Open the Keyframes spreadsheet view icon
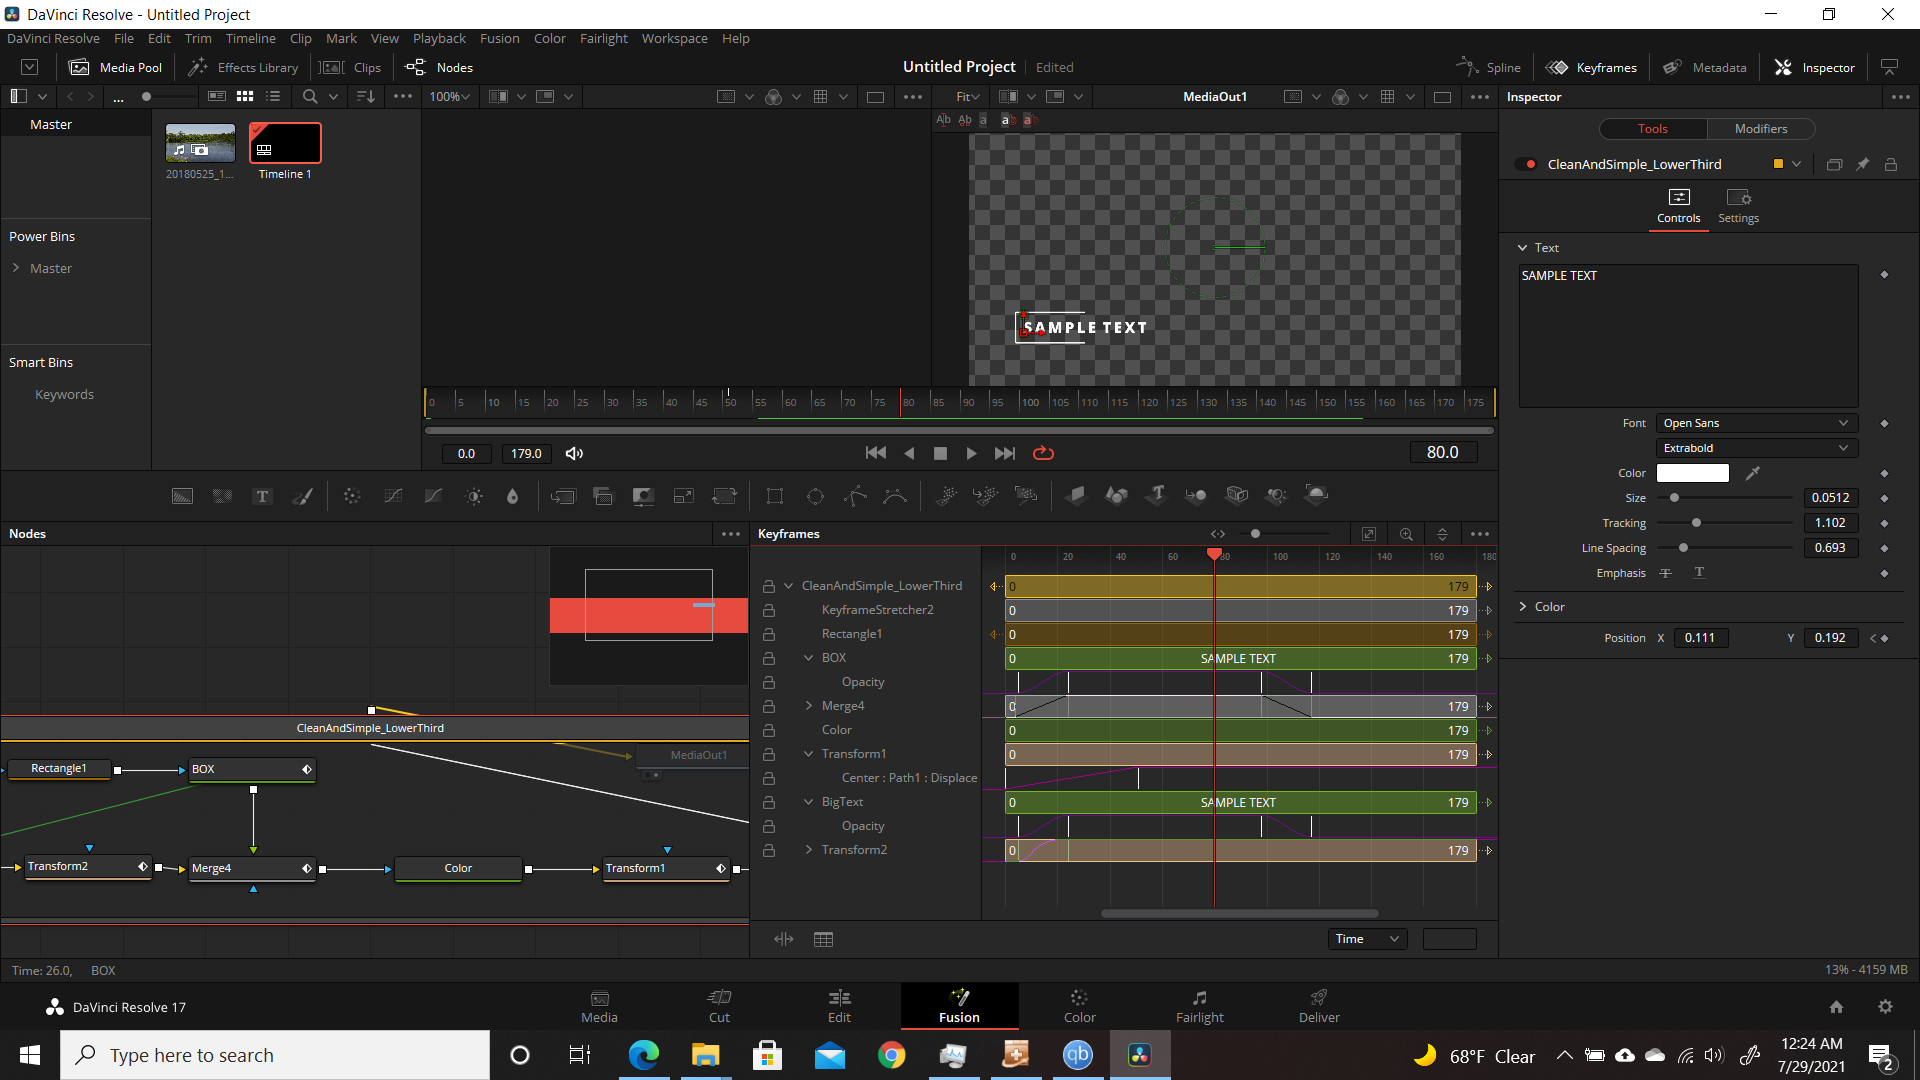The width and height of the screenshot is (1920, 1080). pos(823,939)
